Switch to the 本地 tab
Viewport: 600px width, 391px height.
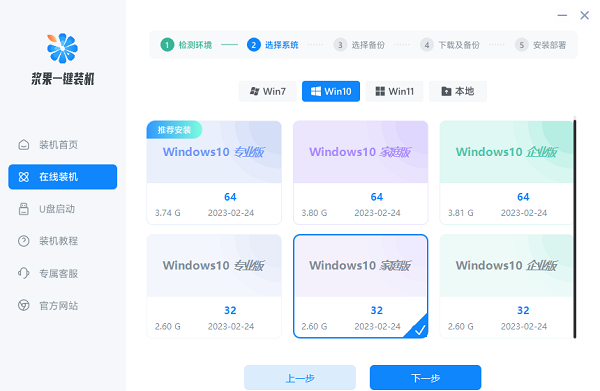(458, 91)
